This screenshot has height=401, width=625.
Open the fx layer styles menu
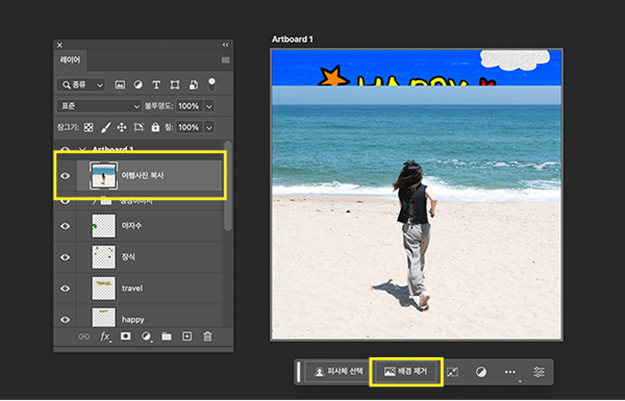105,337
